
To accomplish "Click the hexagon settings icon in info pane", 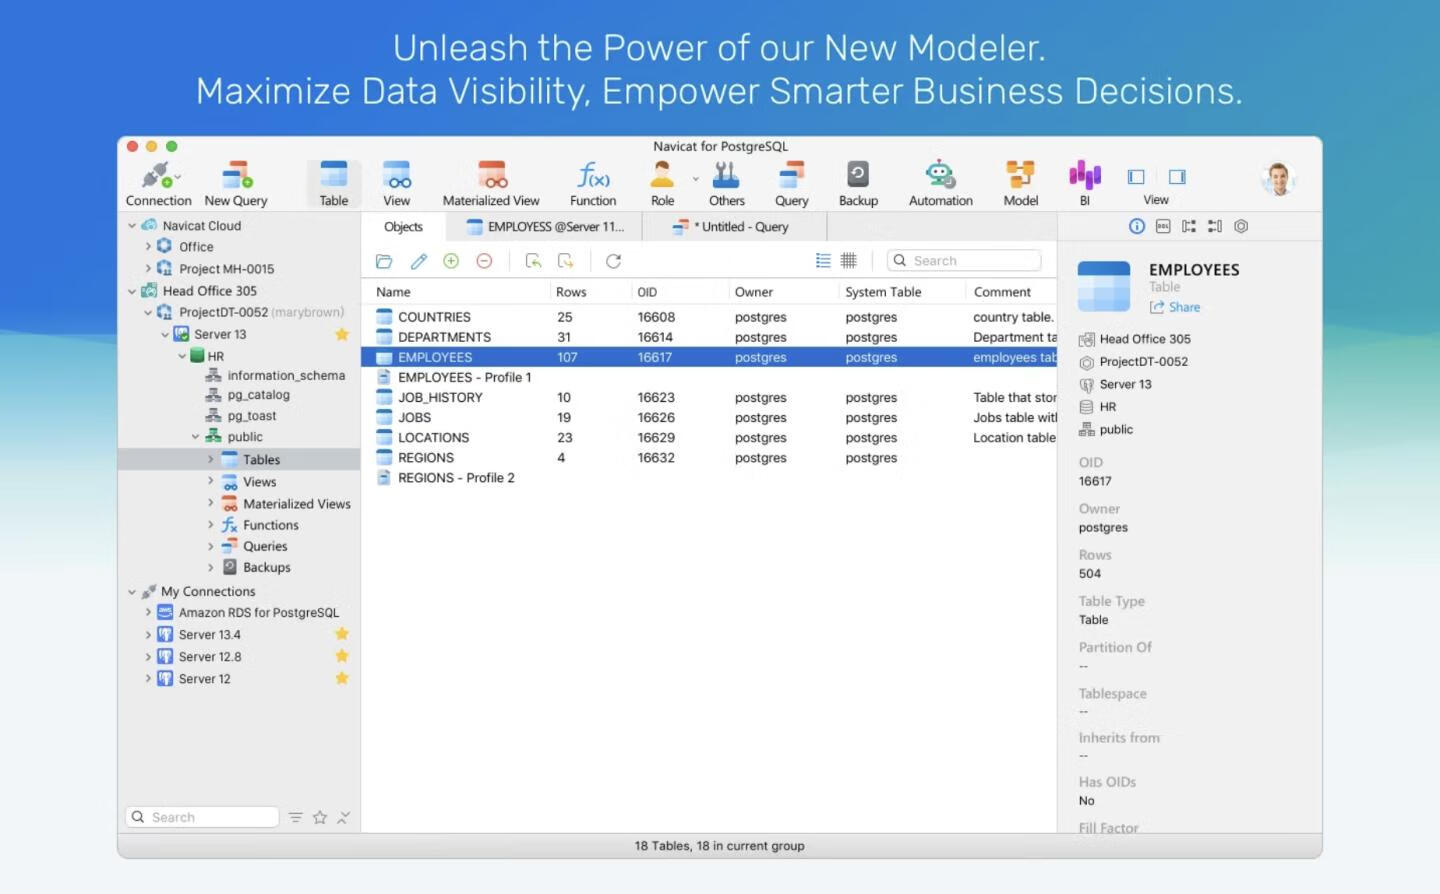I will pos(1241,227).
